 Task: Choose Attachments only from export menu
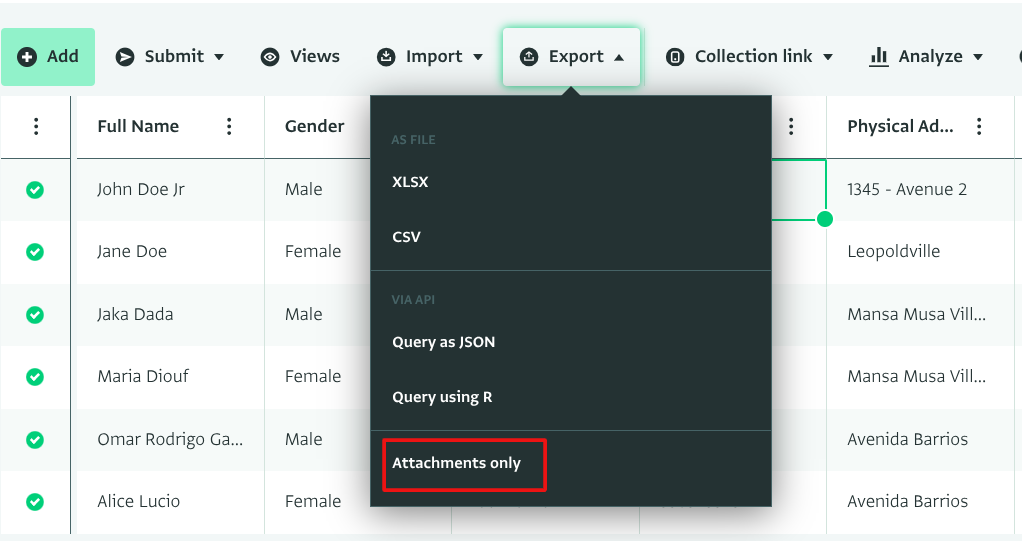click(457, 463)
